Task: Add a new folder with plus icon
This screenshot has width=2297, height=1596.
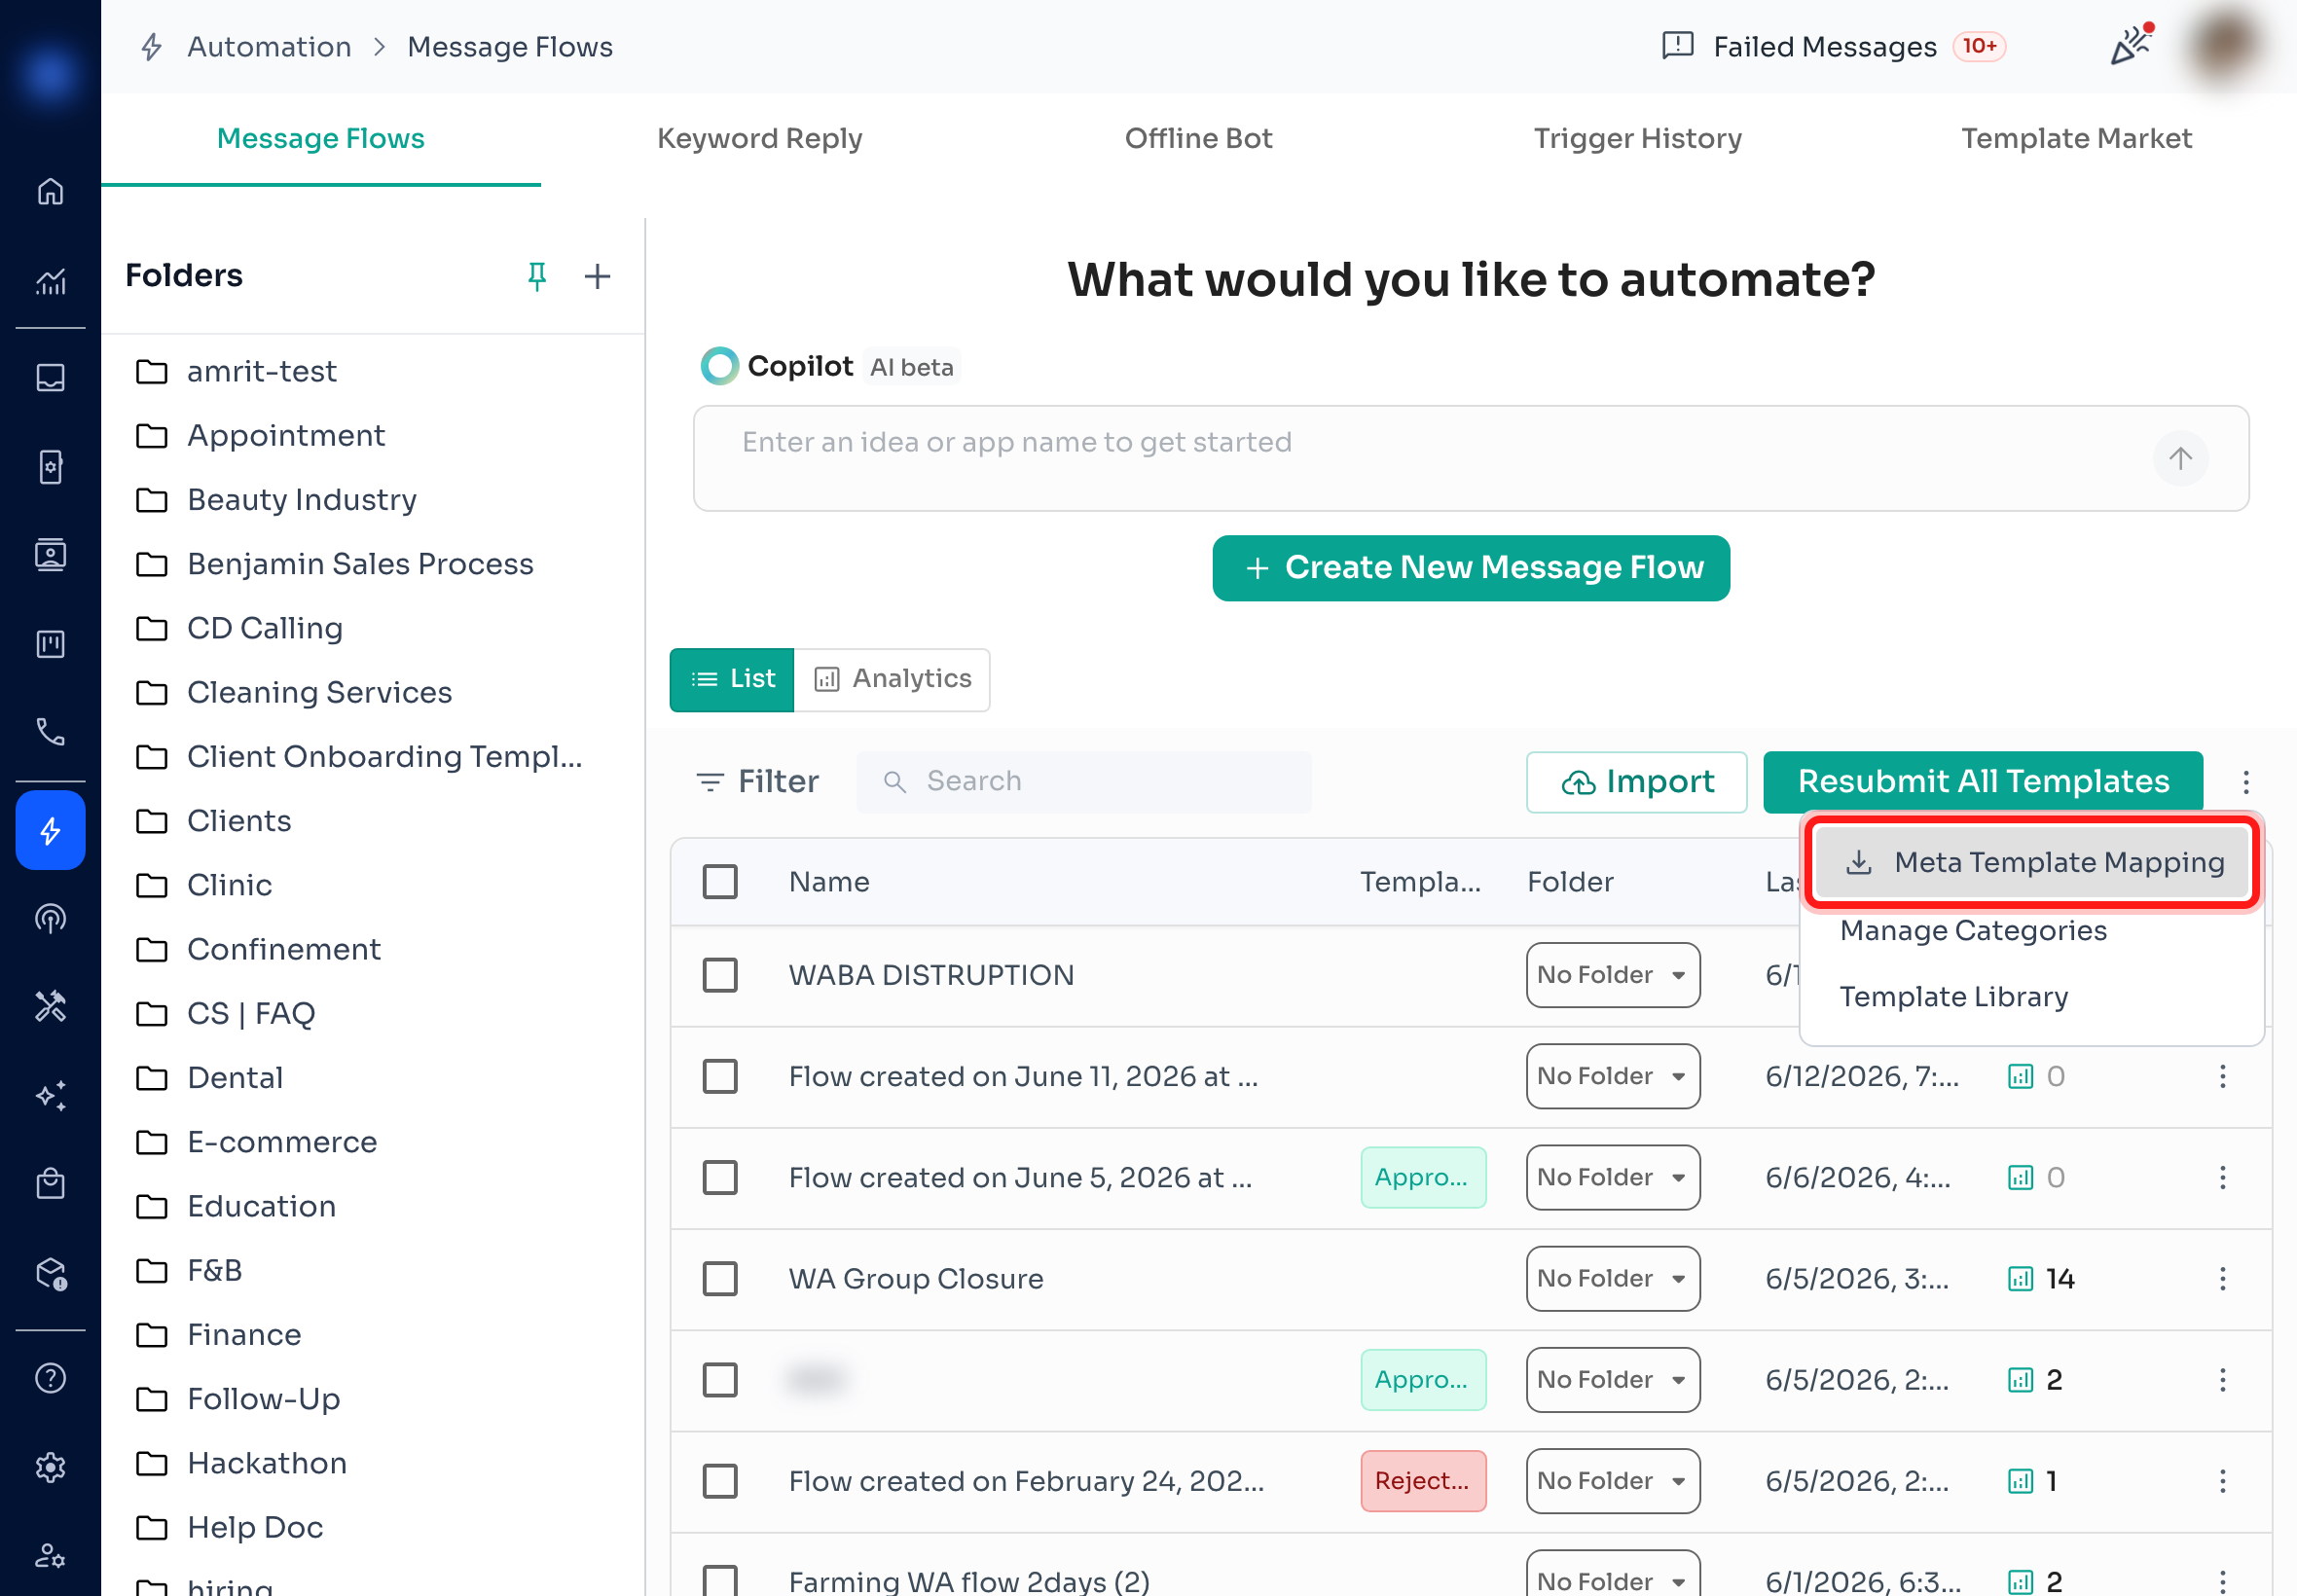Action: pyautogui.click(x=597, y=276)
